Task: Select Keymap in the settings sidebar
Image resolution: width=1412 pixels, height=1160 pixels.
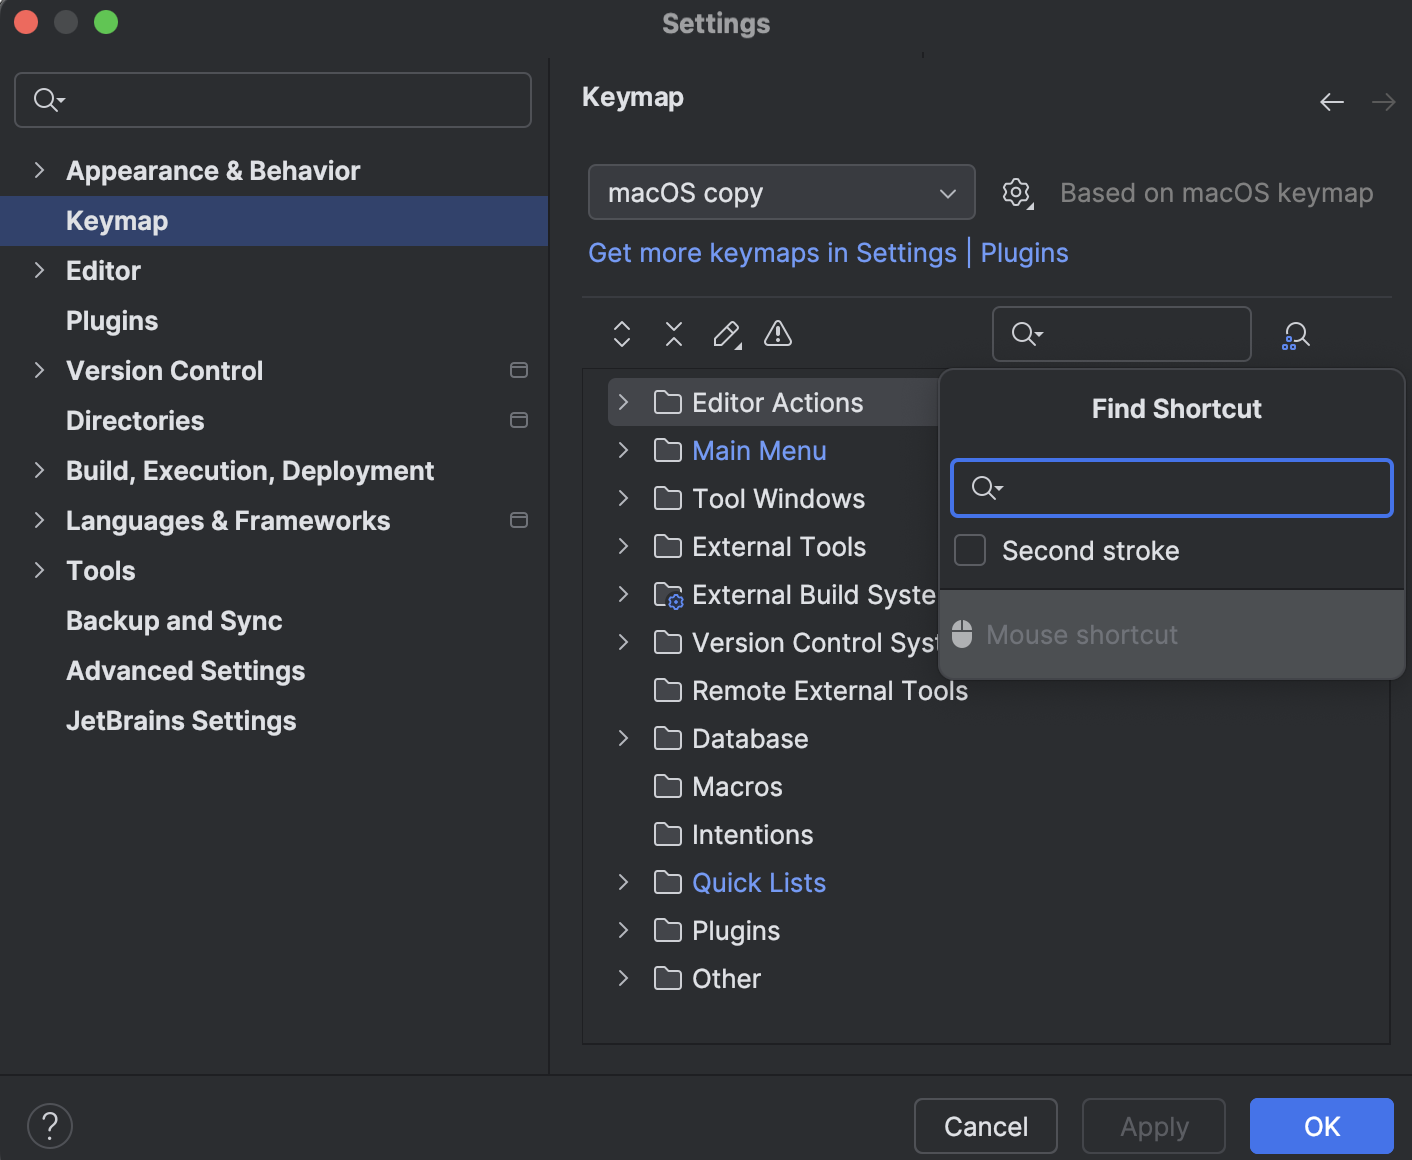Action: tap(116, 220)
